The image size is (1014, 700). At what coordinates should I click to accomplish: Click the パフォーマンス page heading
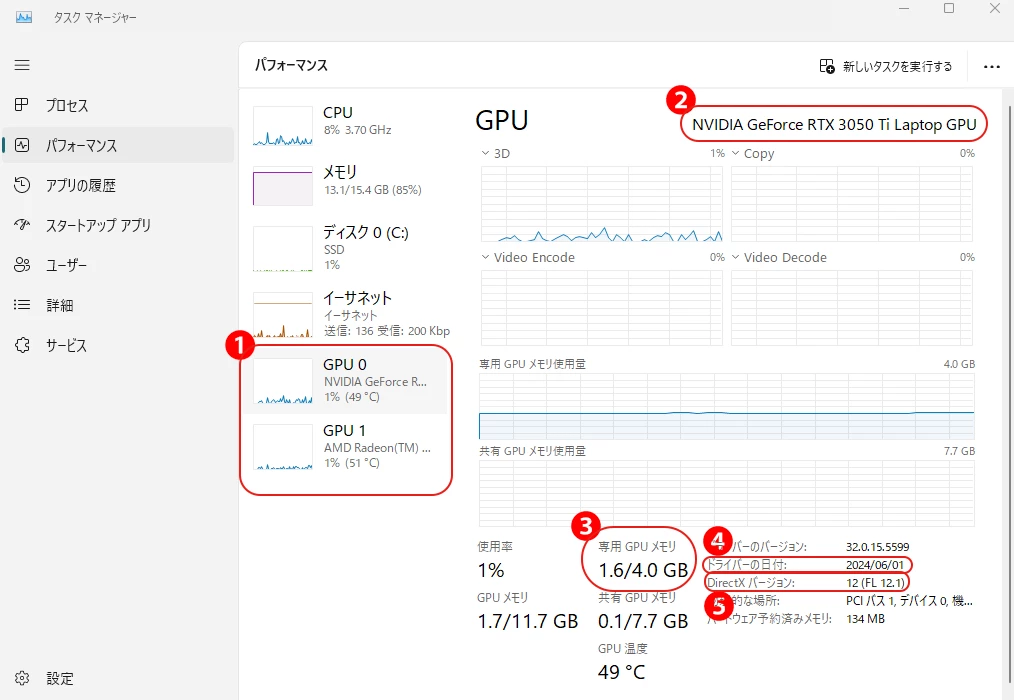coord(291,65)
